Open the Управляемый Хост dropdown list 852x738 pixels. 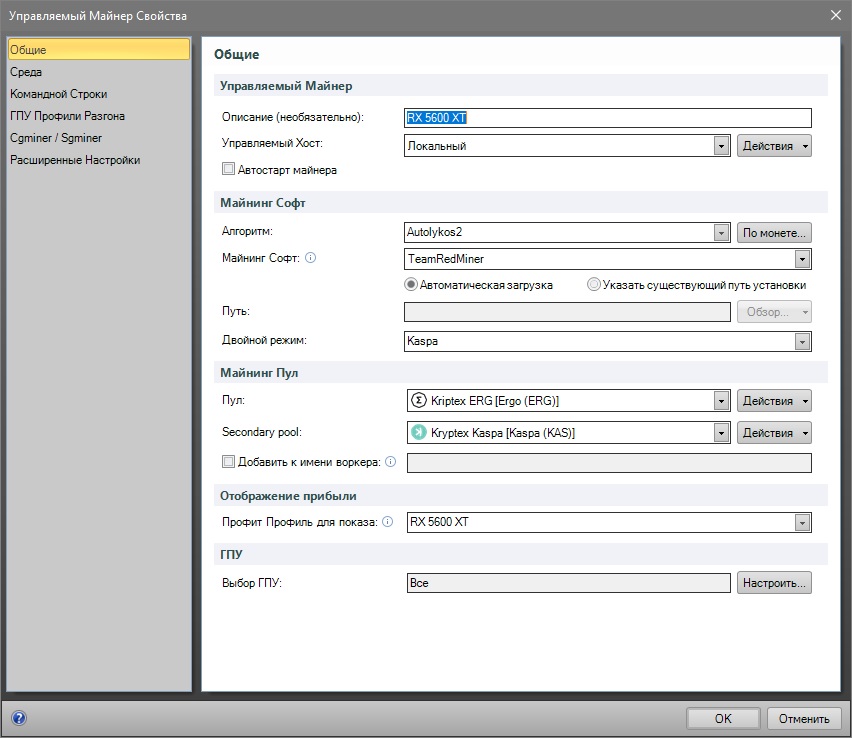(x=720, y=146)
